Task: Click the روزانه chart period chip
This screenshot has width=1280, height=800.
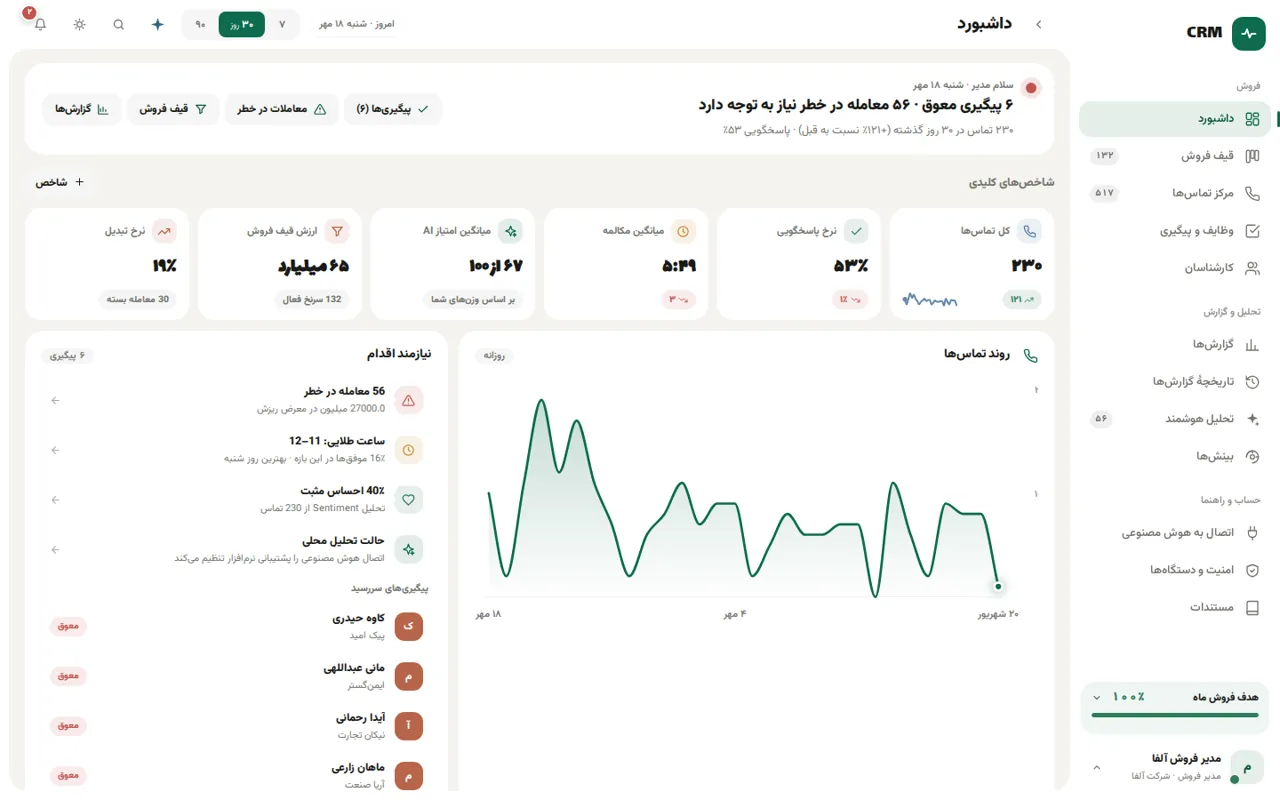Action: pyautogui.click(x=495, y=355)
